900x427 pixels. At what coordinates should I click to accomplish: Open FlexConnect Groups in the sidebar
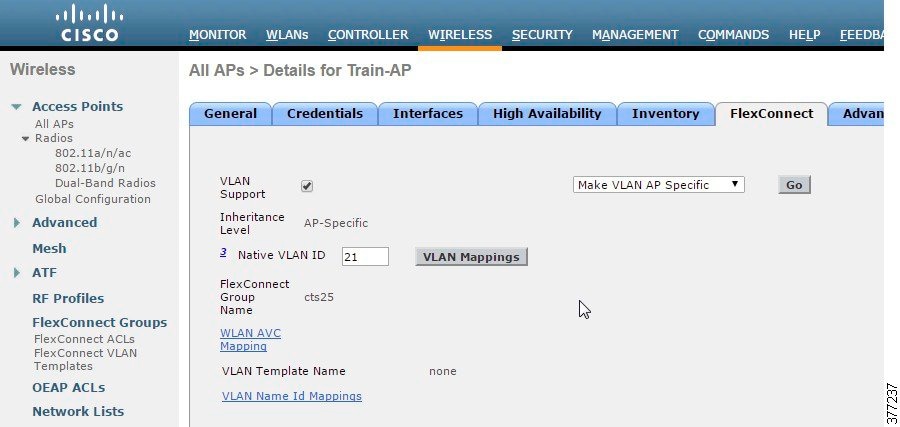coord(100,323)
